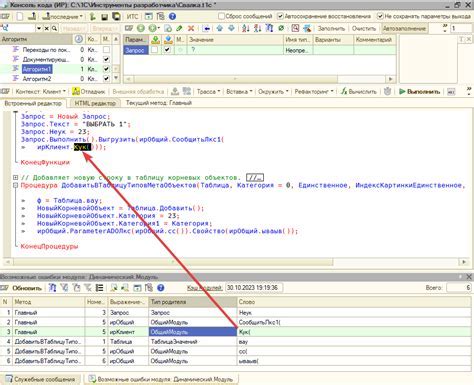Open Трасса dropdown menu
The width and height of the screenshot is (474, 385).
coord(208,91)
